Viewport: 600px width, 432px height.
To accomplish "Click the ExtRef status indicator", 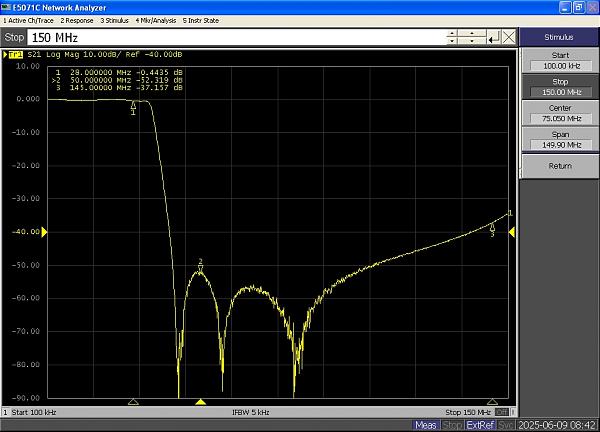I will pos(481,425).
